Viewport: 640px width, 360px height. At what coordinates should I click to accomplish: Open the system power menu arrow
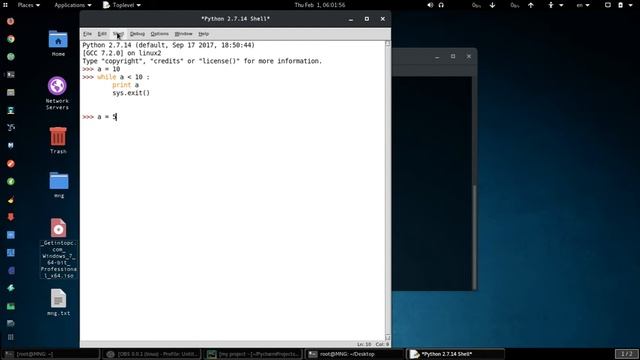(630, 5)
